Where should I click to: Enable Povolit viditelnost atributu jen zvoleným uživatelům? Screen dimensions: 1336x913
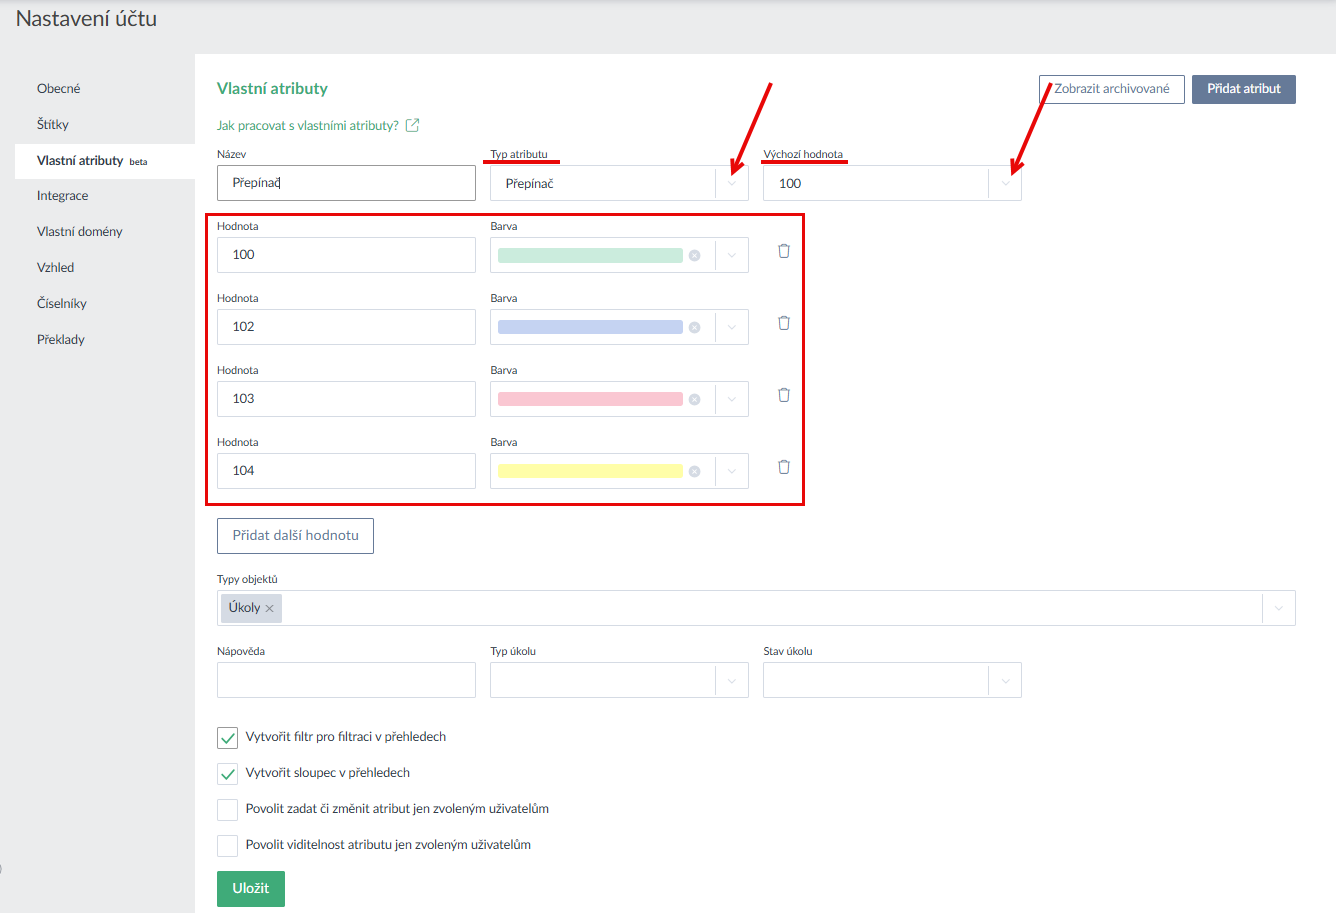[228, 846]
